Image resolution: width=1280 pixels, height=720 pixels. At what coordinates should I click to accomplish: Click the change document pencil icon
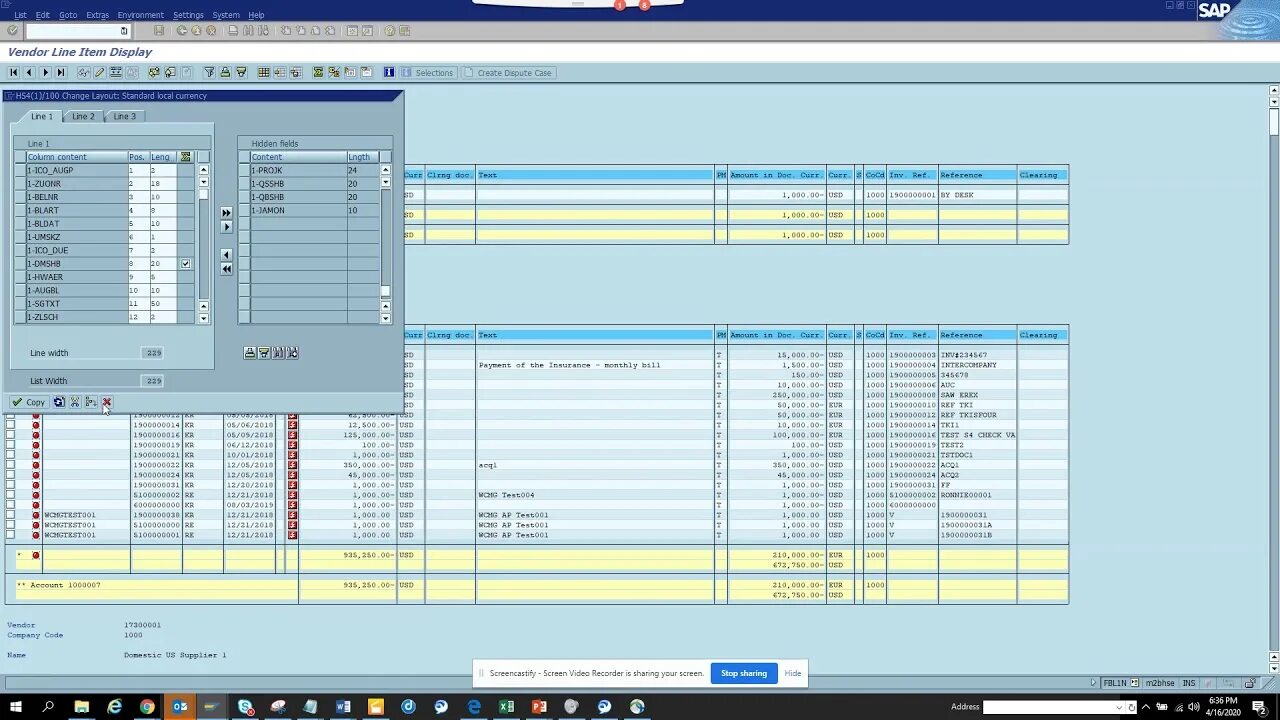tap(99, 72)
